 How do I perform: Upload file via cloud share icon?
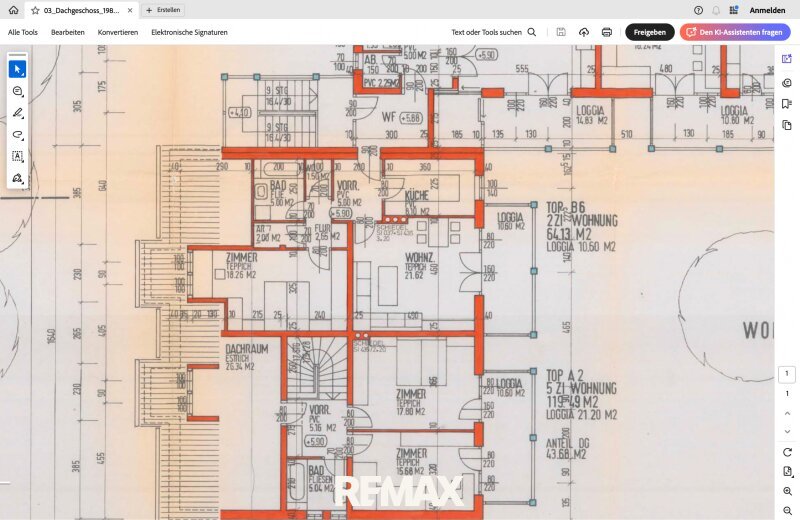[x=584, y=32]
